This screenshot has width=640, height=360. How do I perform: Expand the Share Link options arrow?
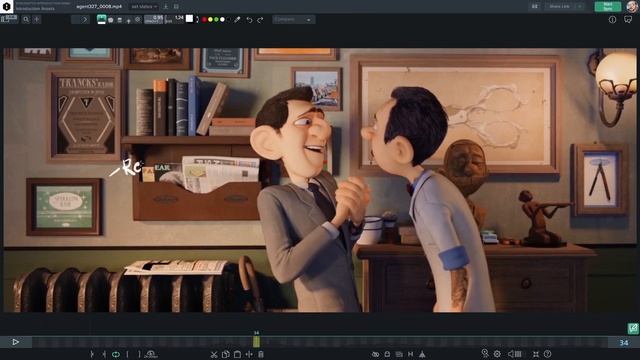(580, 6)
